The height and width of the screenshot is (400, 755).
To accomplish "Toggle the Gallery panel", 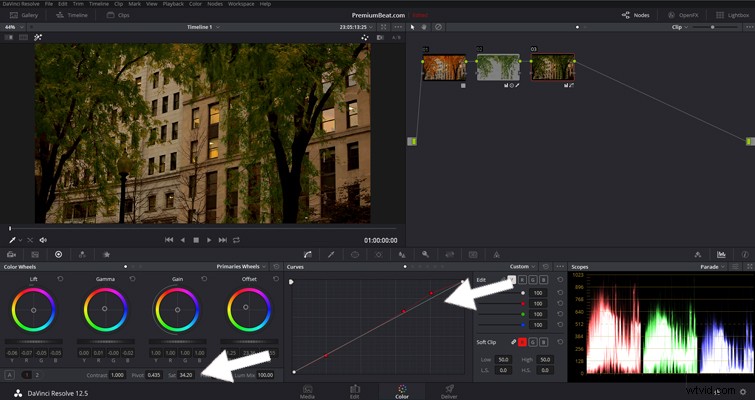I will point(24,15).
